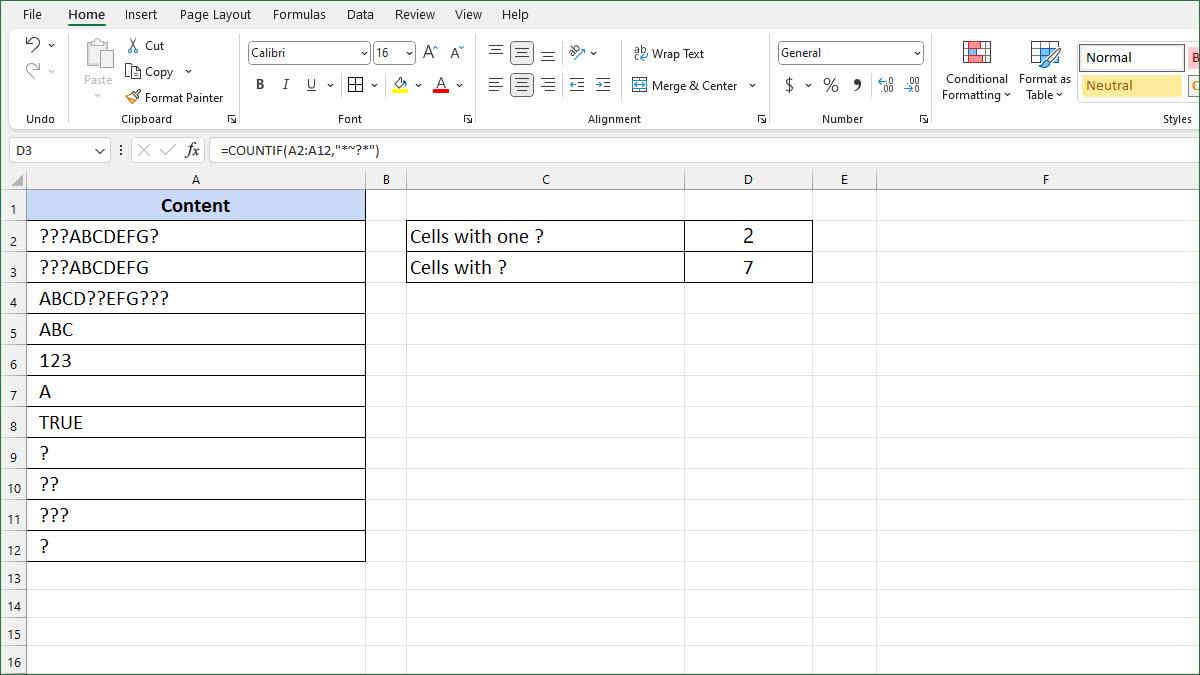Image resolution: width=1200 pixels, height=675 pixels.
Task: Click the Insert Function fx icon
Action: click(x=193, y=150)
